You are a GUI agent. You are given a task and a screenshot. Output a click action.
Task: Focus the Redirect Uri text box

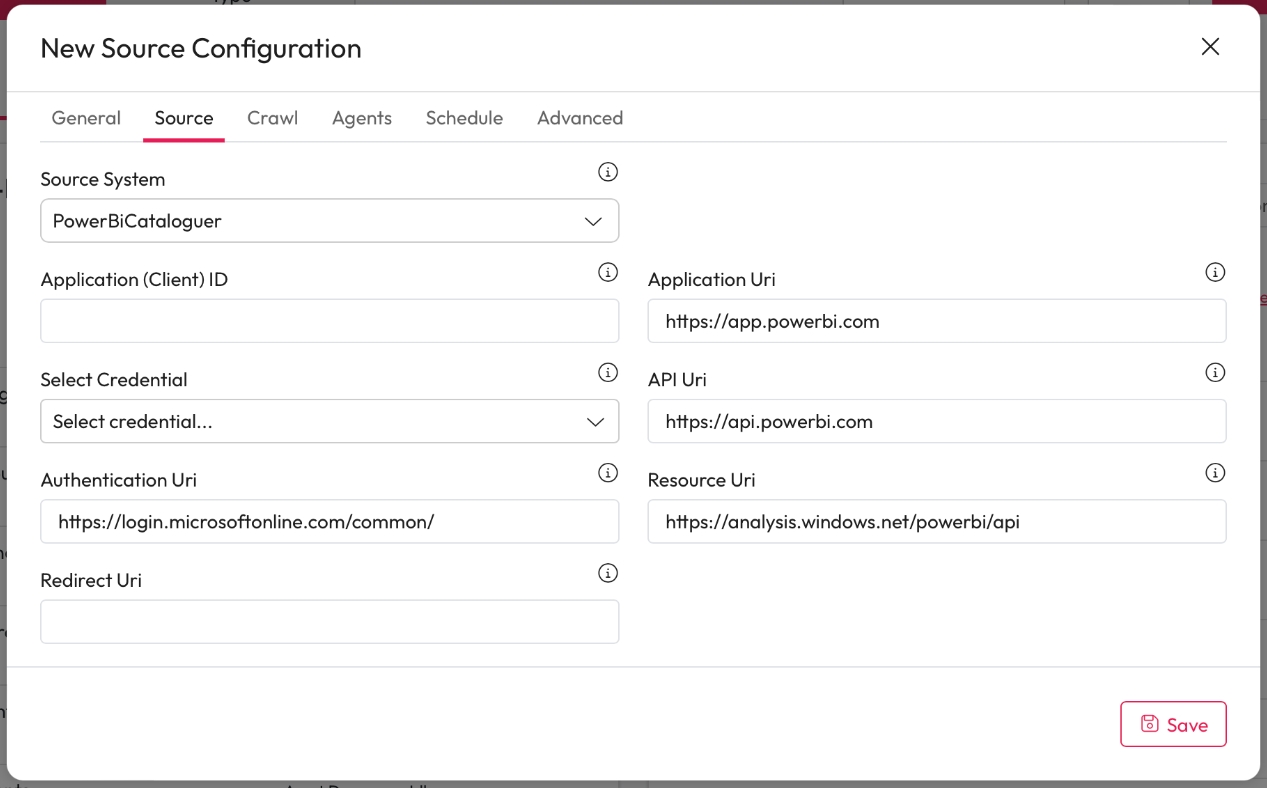(329, 621)
